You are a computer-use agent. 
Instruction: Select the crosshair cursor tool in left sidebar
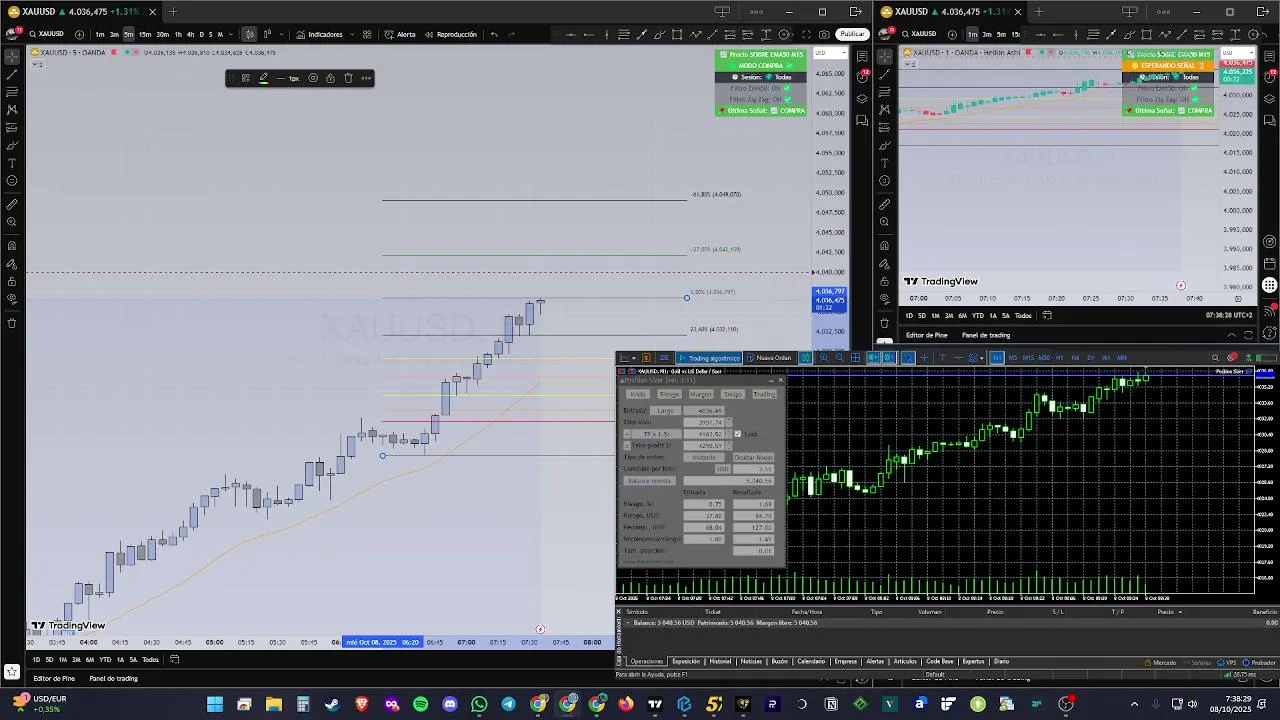[x=12, y=57]
